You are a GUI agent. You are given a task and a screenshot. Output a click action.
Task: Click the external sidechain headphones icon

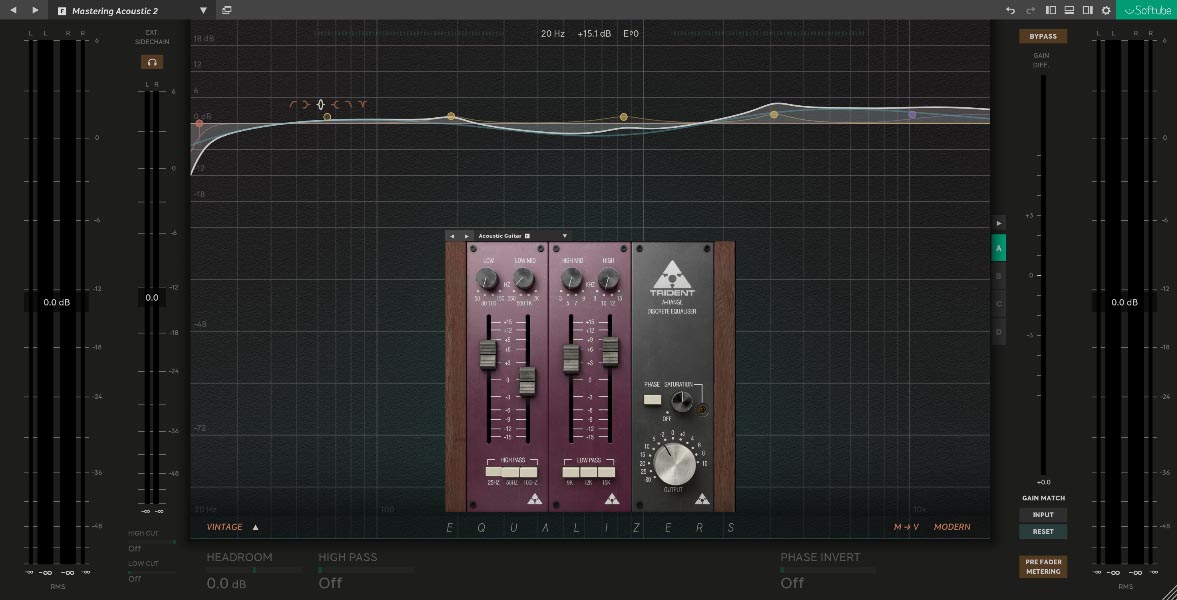[152, 62]
